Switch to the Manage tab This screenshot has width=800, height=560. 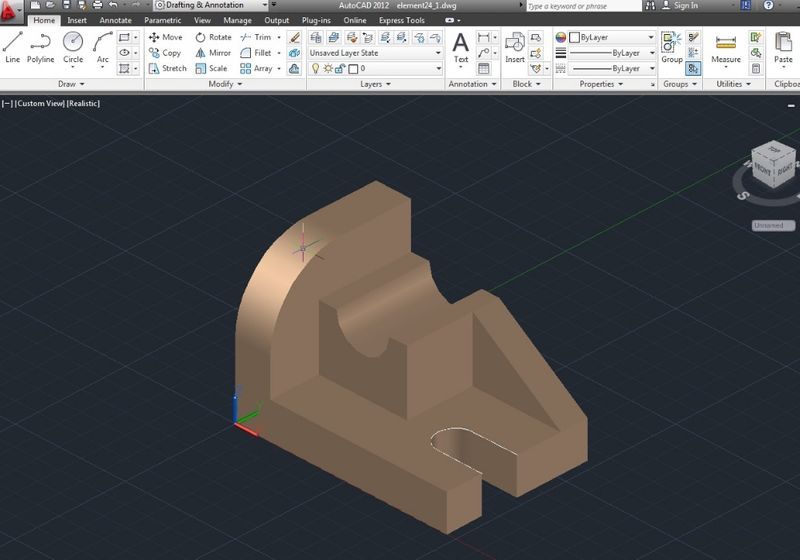(x=237, y=20)
